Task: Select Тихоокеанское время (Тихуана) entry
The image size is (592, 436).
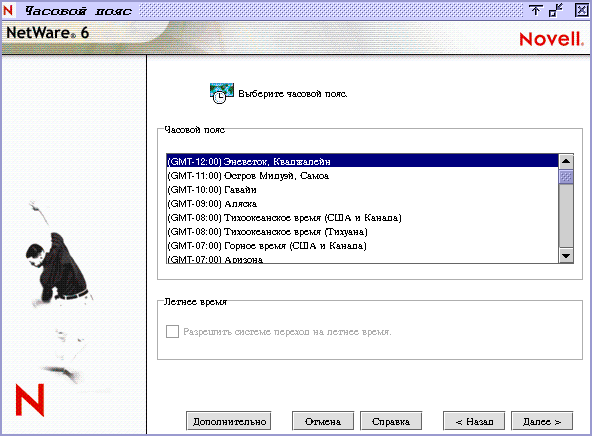Action: (362, 231)
